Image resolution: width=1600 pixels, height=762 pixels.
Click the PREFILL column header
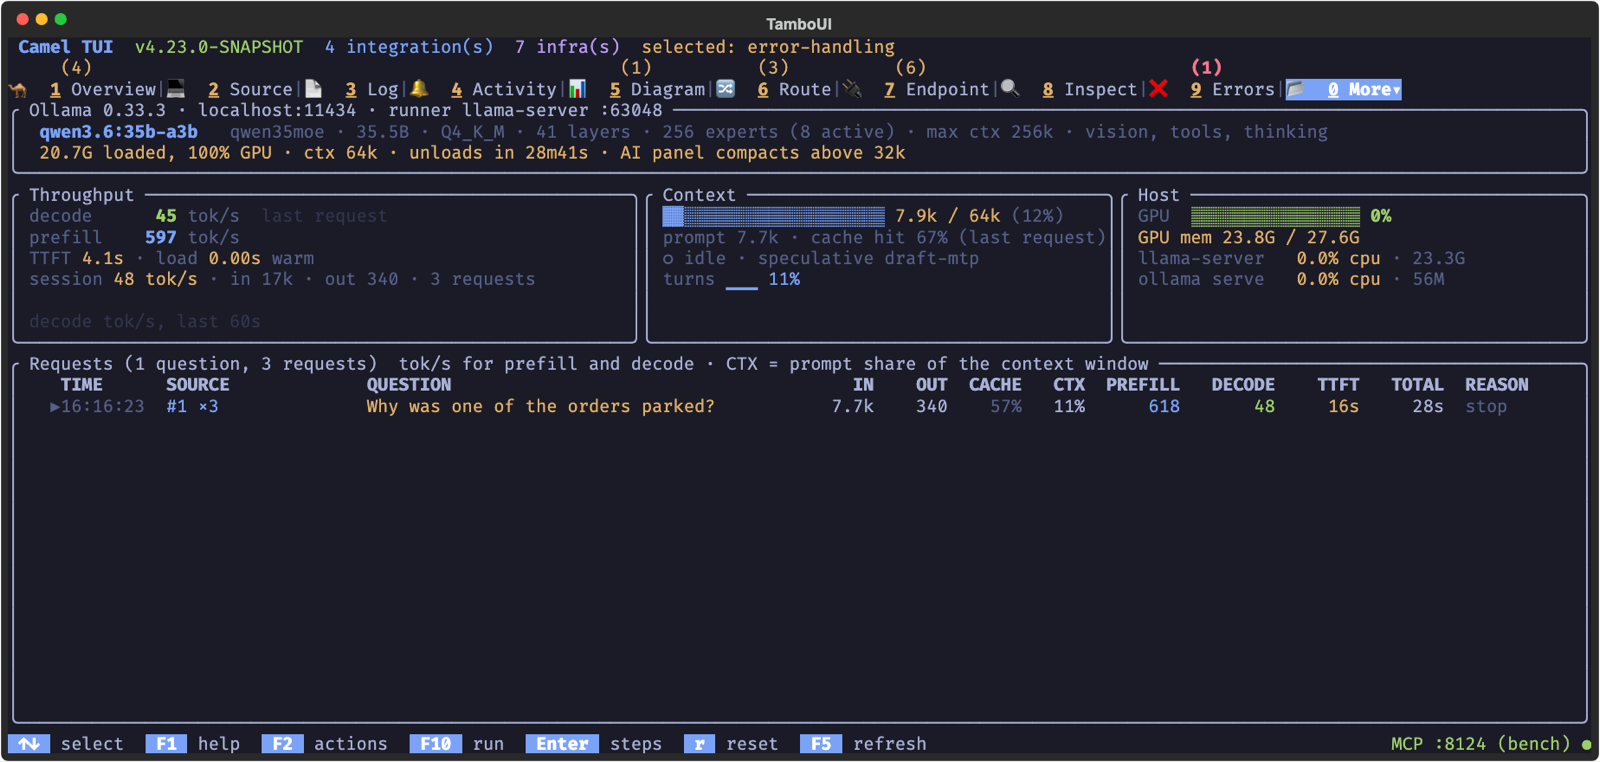(1143, 385)
